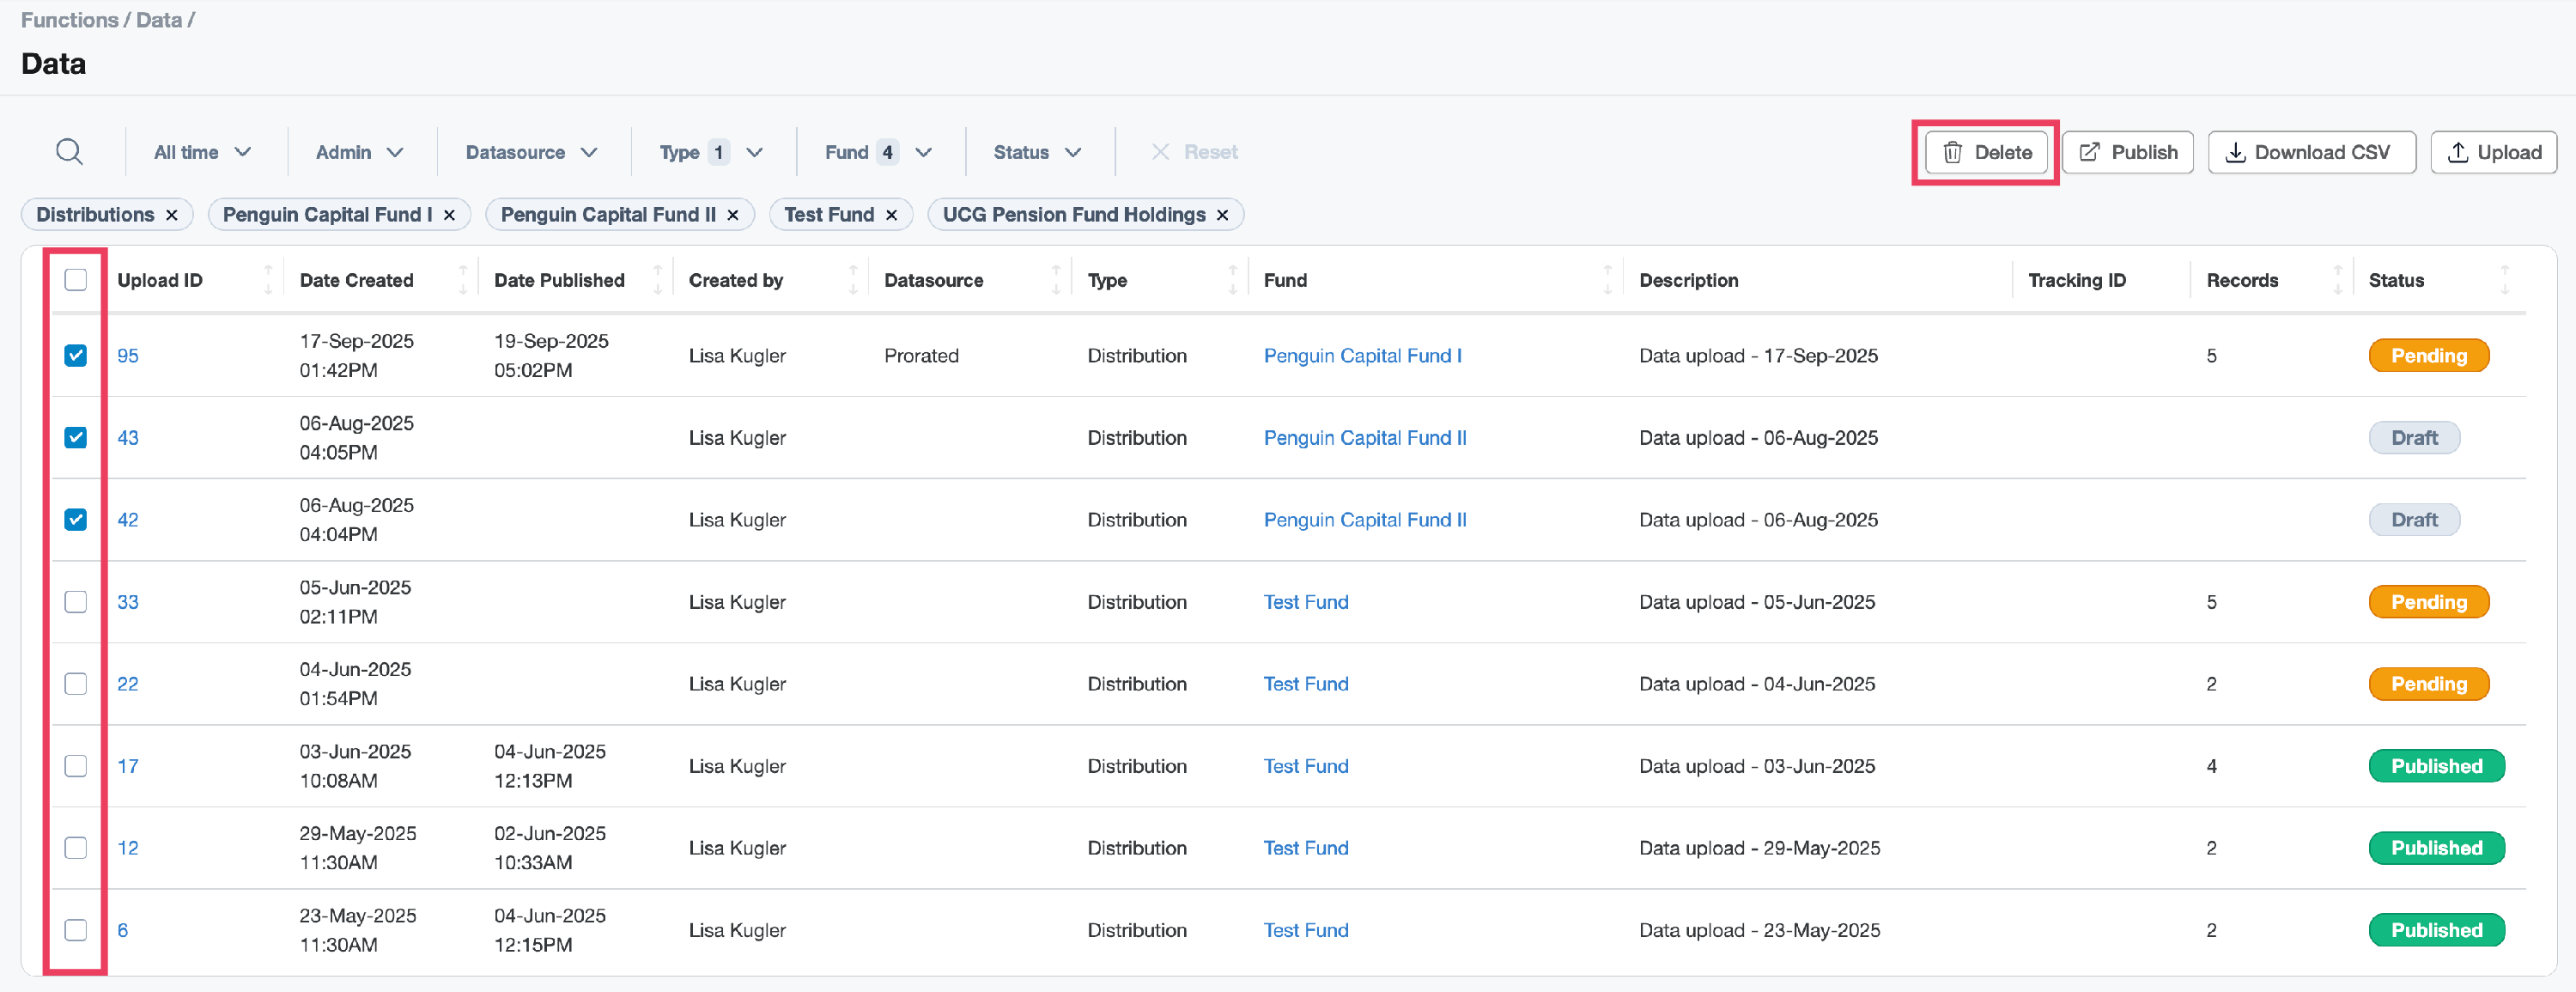Open upload ID 17 link
Viewport: 2576px width, 992px height.
pos(128,766)
